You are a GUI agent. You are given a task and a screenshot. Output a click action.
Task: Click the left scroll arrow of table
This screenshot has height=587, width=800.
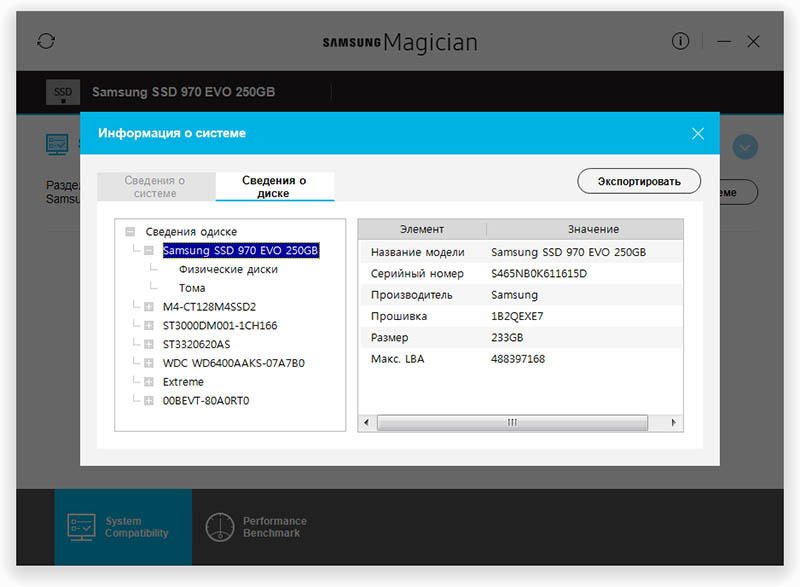click(366, 423)
